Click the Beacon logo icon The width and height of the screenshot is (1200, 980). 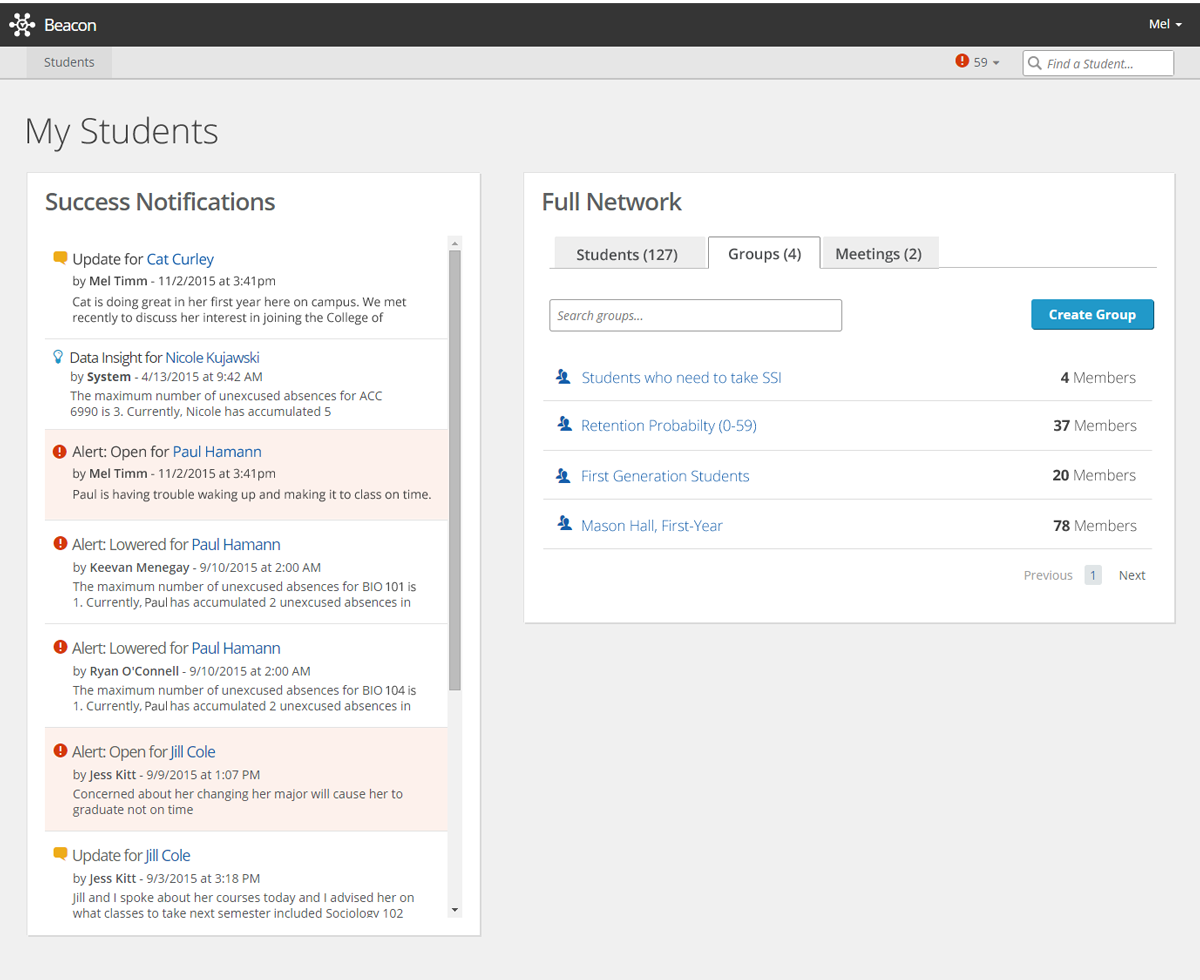22,24
